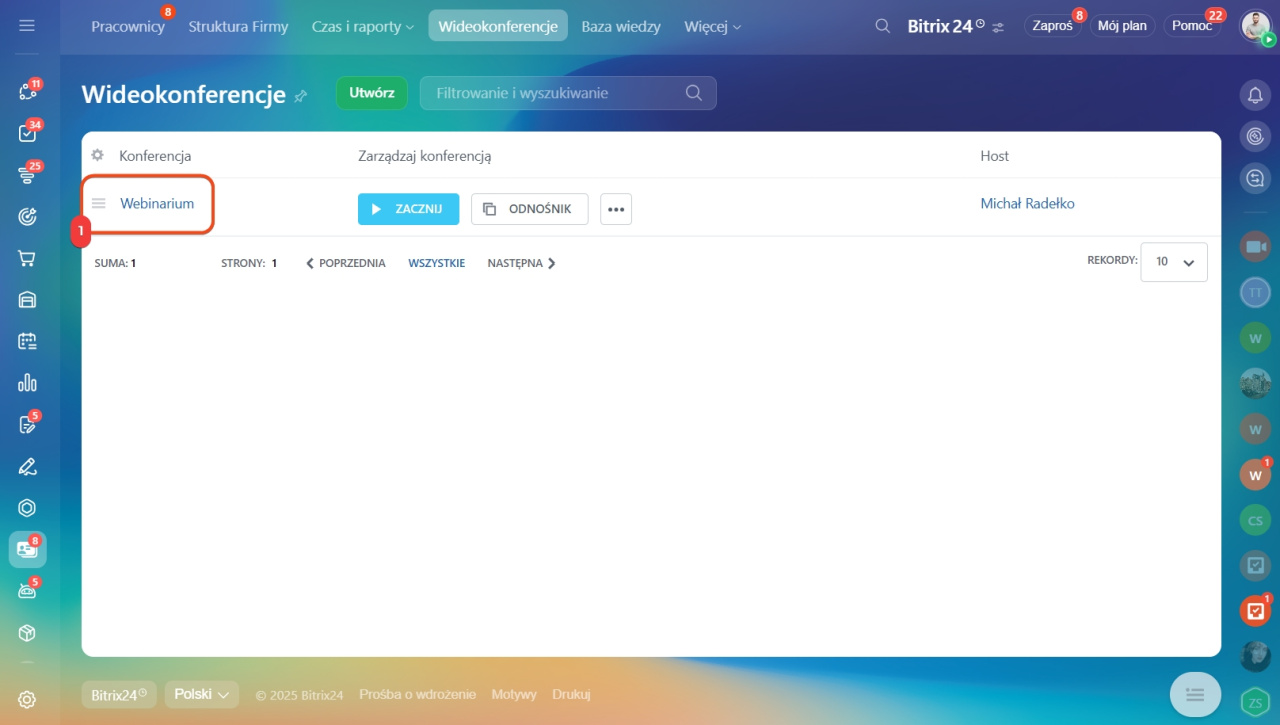Open the notifications bell icon
The width and height of the screenshot is (1280, 725).
click(x=1255, y=95)
